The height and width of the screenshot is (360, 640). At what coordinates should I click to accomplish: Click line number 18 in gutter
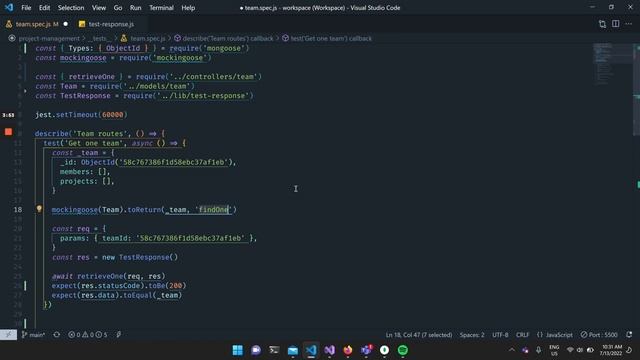pyautogui.click(x=18, y=209)
